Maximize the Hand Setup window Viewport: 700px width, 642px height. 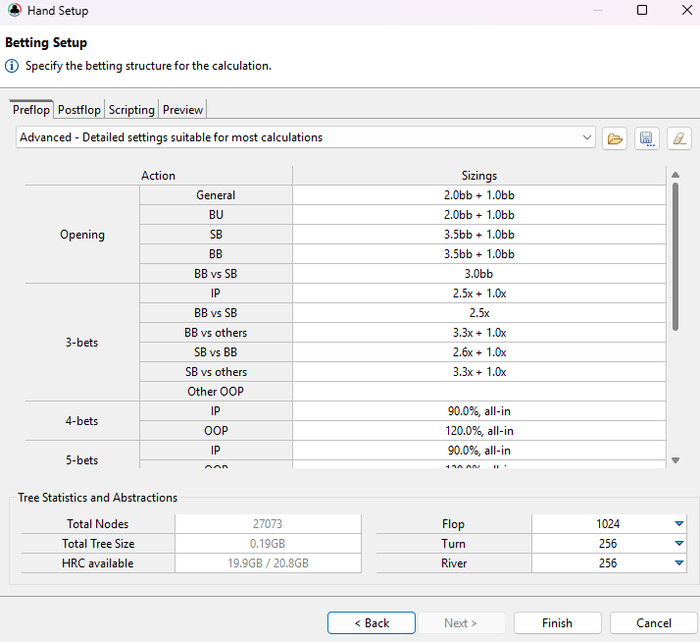tap(642, 10)
